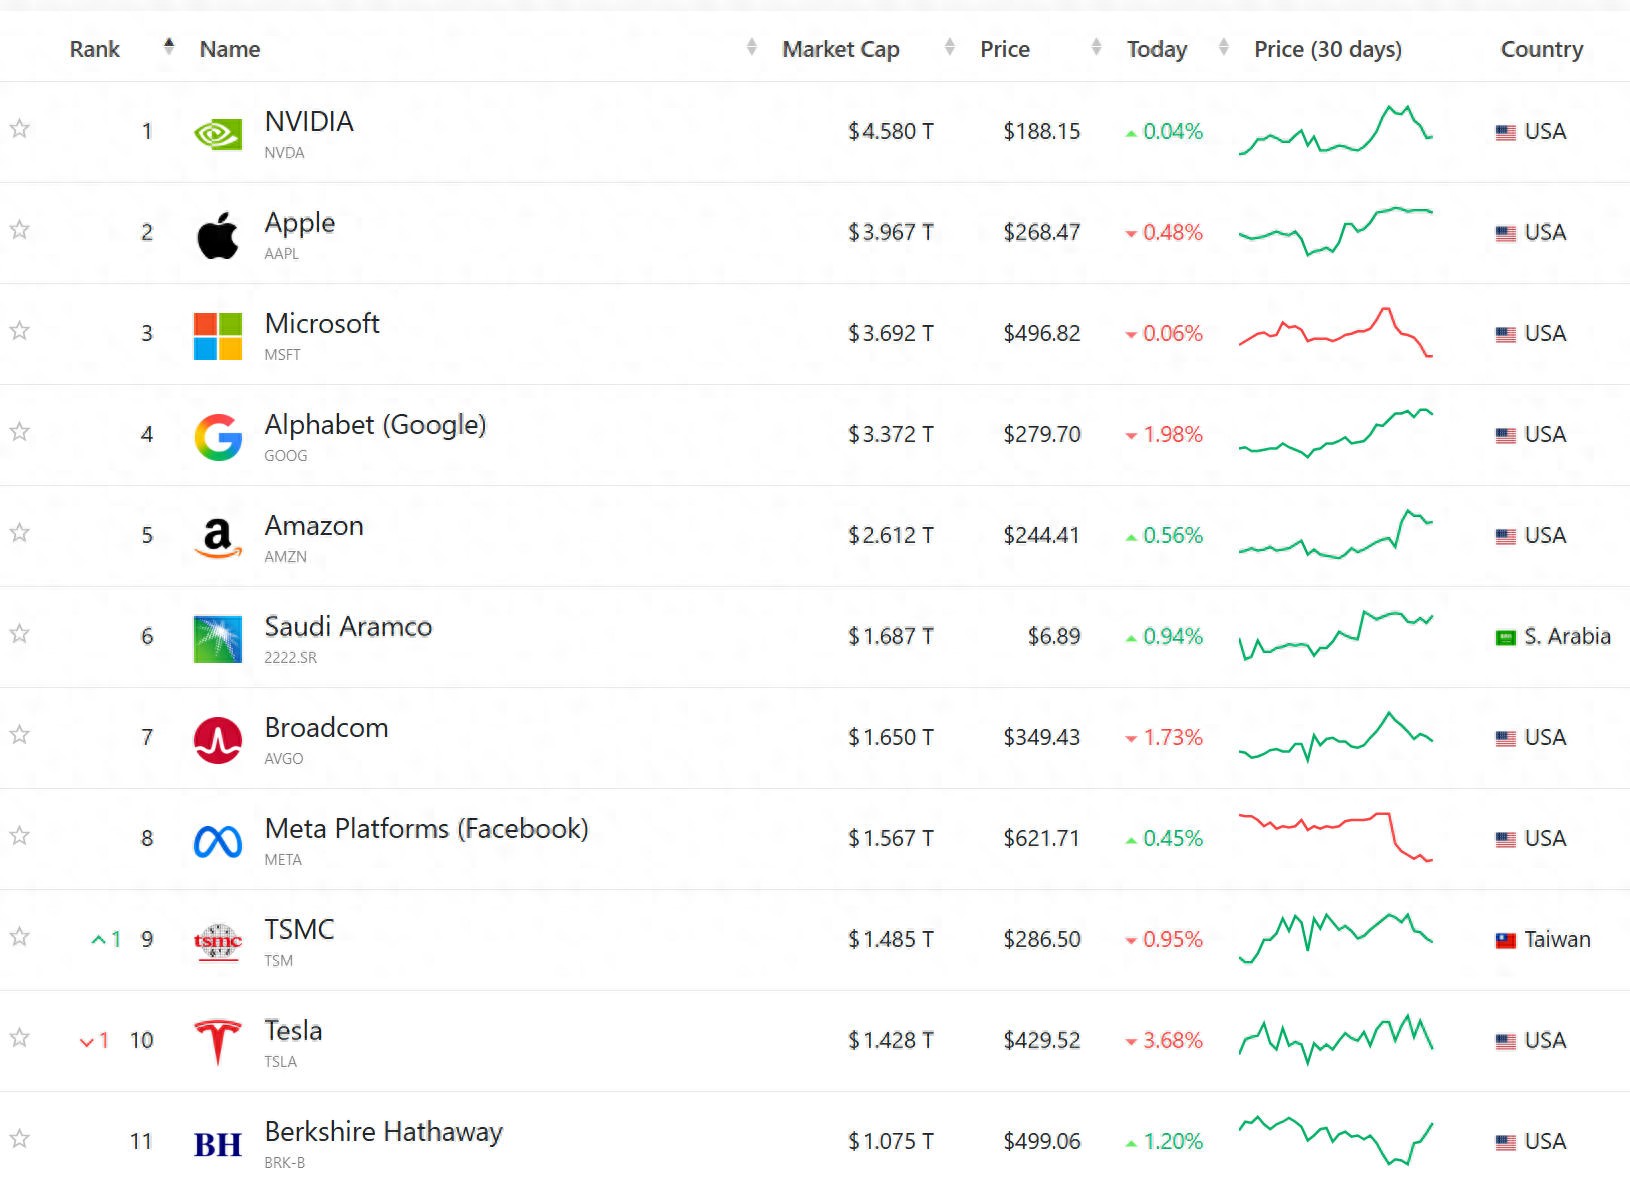
Task: Star NVIDIA as a favorite
Action: point(20,129)
